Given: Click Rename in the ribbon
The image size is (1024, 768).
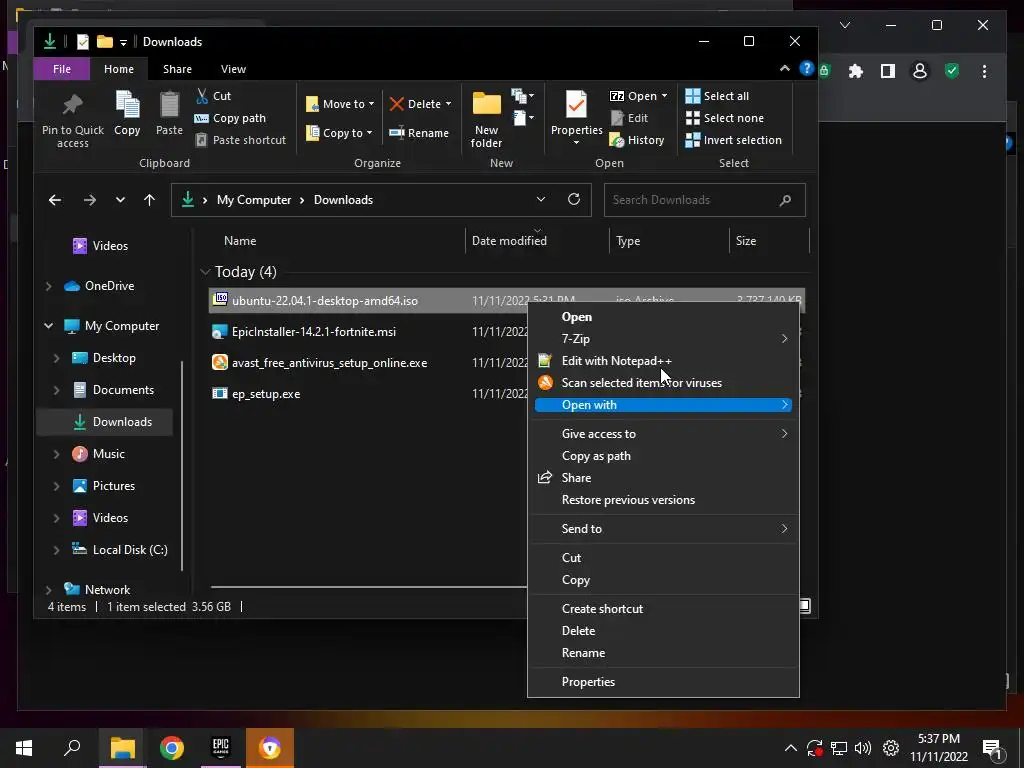Looking at the screenshot, I should (419, 133).
